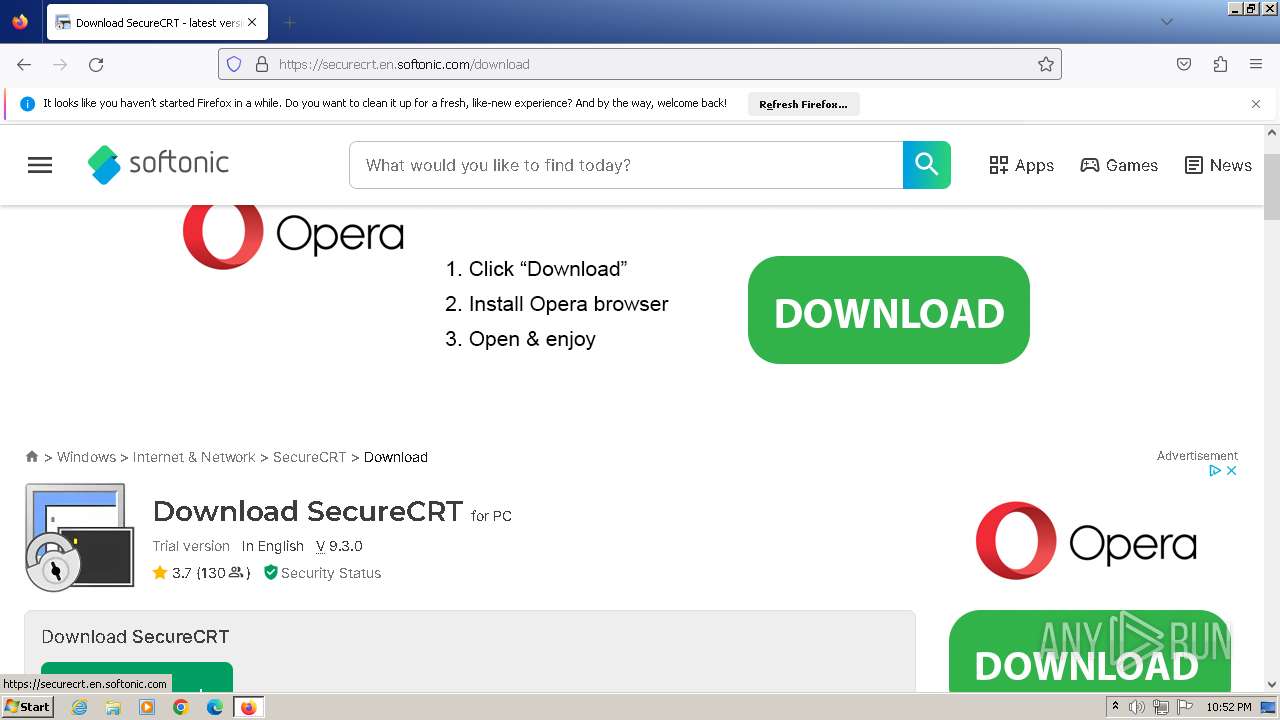Click version V 9.3.0 link
This screenshot has width=1280, height=720.
339,546
